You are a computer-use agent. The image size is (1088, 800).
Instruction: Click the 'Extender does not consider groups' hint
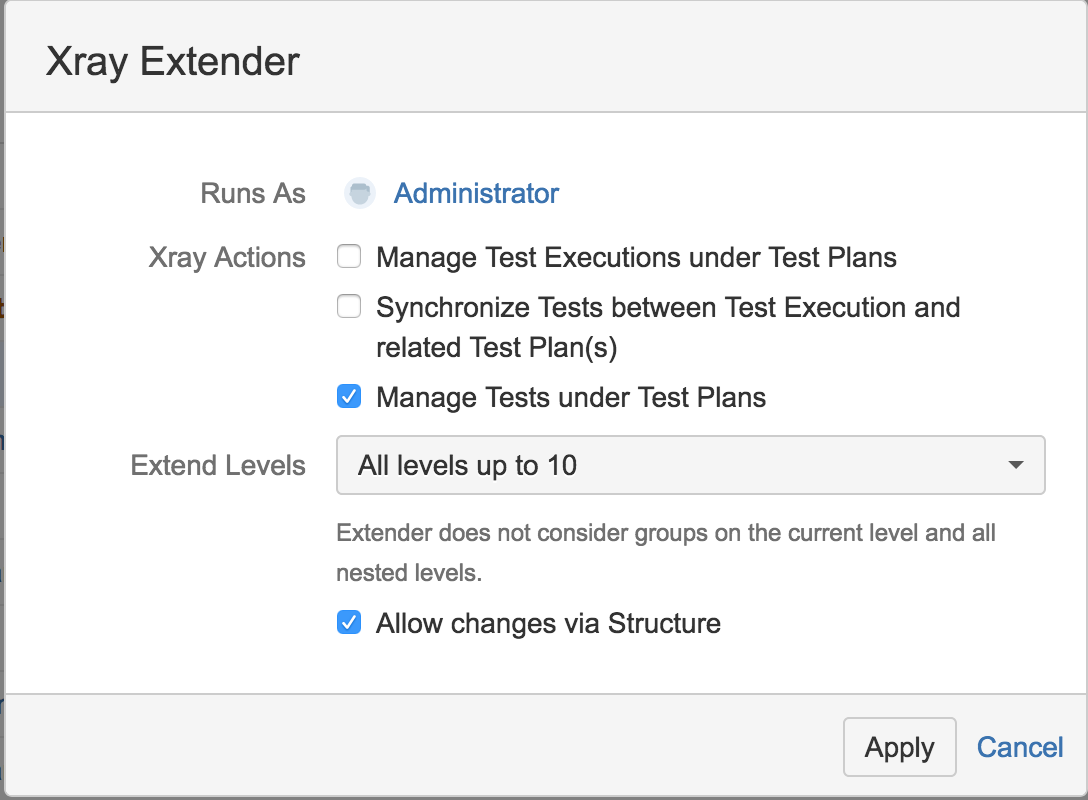click(x=665, y=553)
